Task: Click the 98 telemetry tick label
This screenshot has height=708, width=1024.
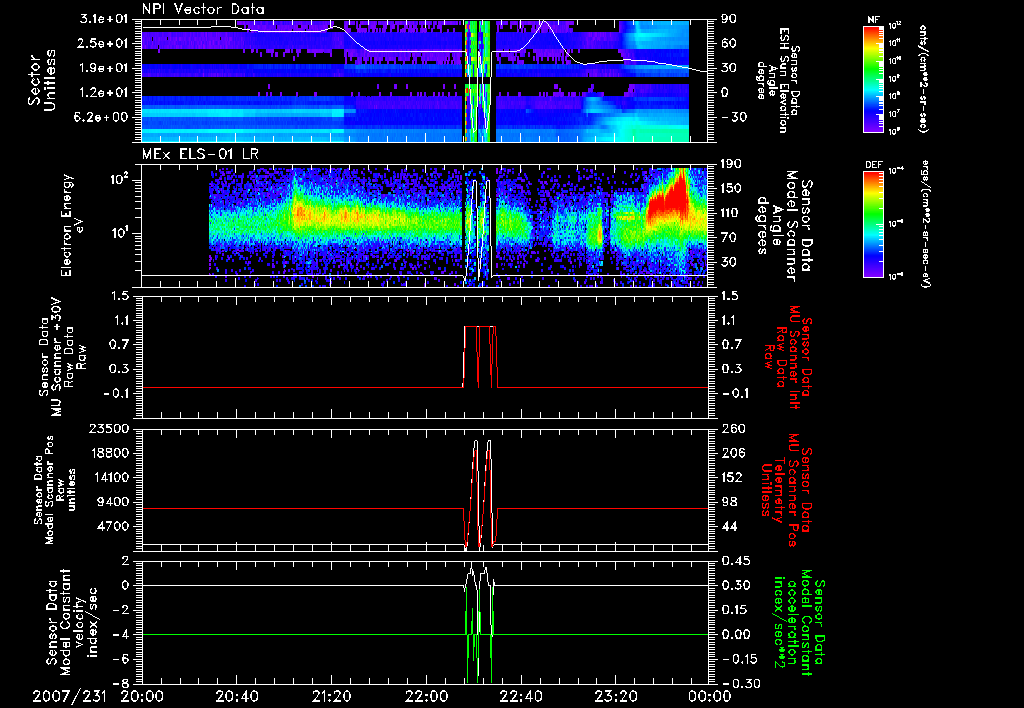Action: click(728, 502)
